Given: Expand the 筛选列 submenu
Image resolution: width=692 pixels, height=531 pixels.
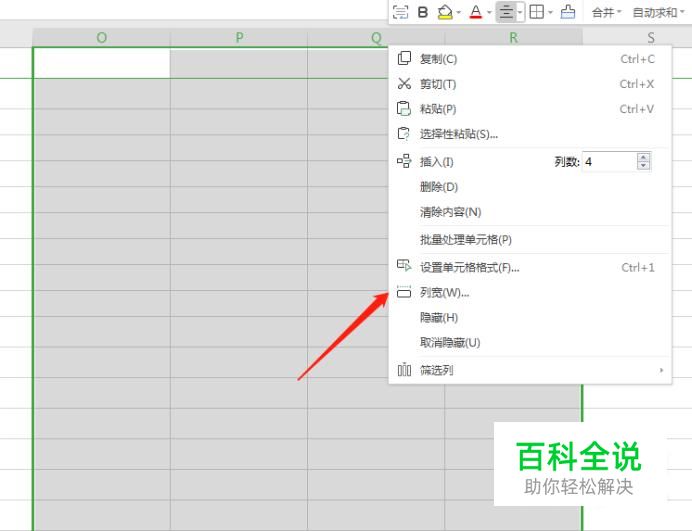Looking at the screenshot, I should click(x=530, y=370).
